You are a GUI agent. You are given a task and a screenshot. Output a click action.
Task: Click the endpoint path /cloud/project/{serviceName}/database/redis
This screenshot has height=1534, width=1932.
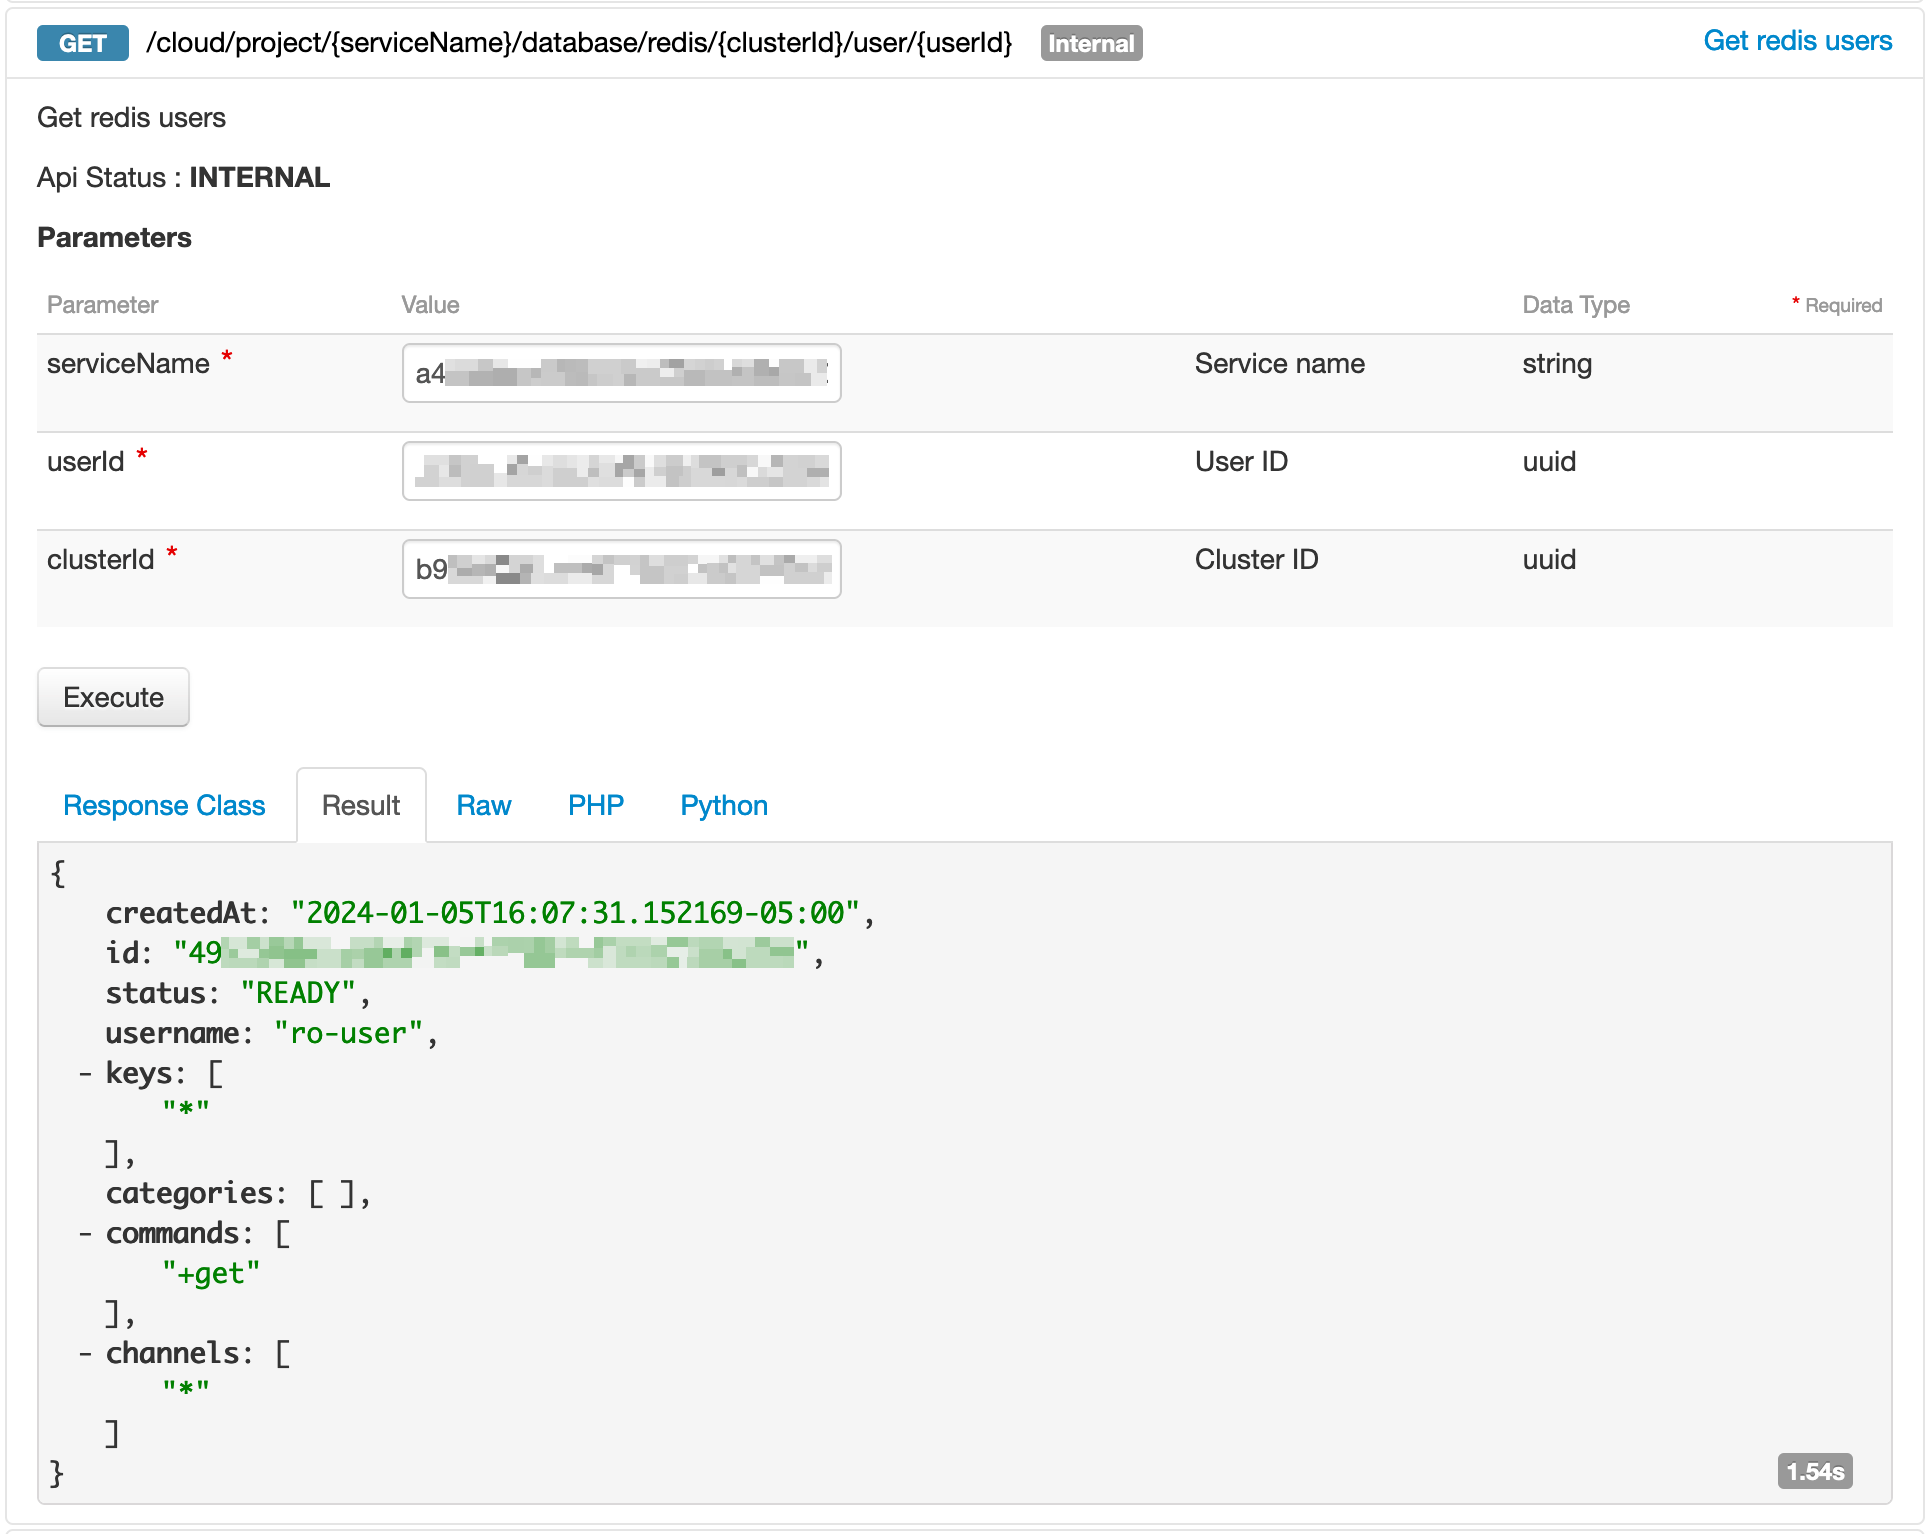[x=579, y=43]
